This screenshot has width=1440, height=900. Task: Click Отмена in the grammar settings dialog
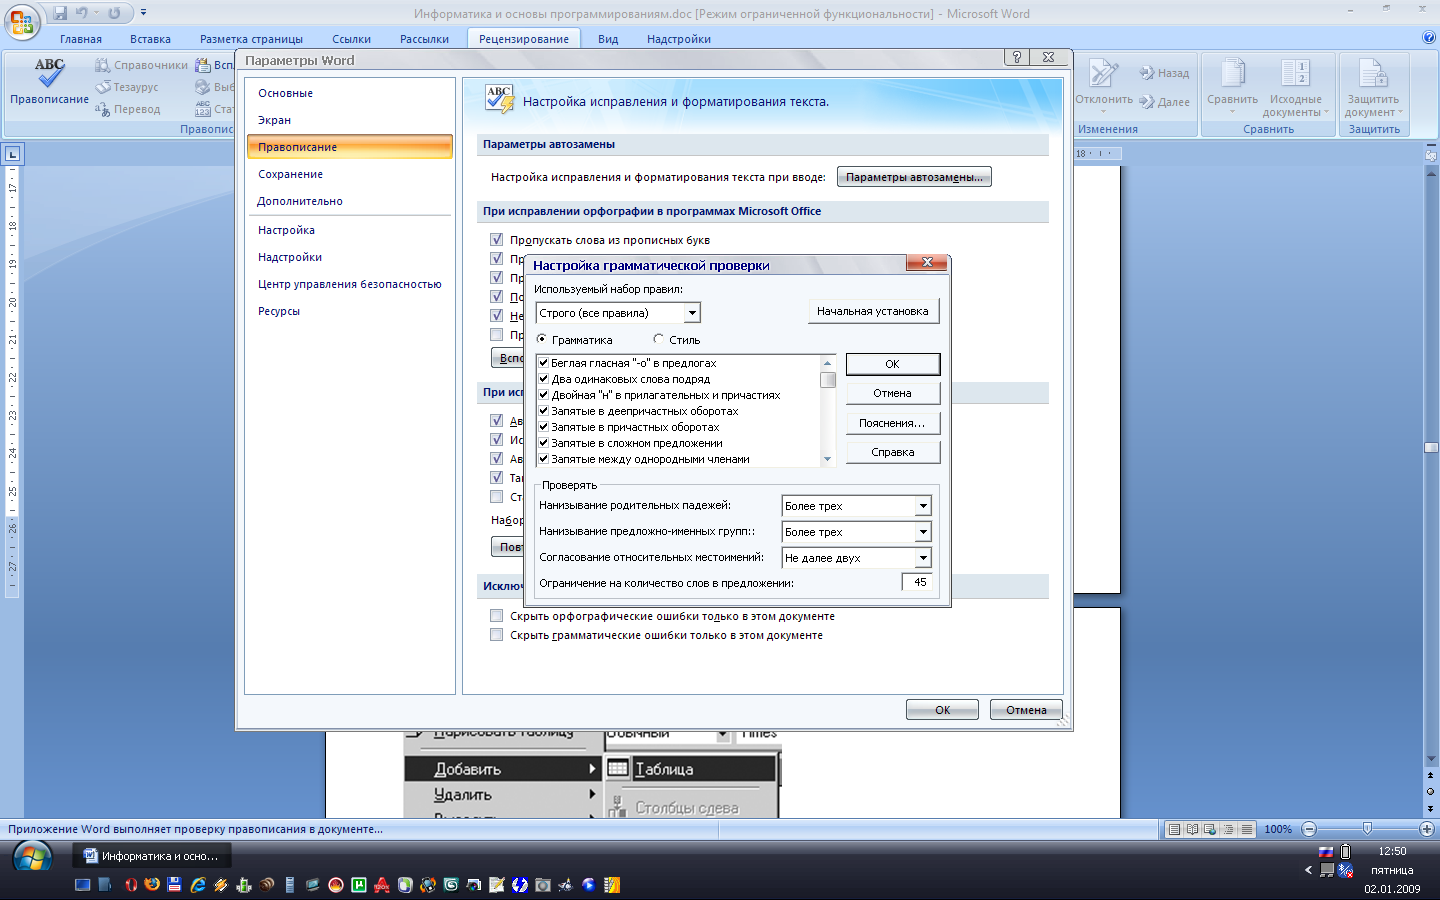(x=892, y=393)
